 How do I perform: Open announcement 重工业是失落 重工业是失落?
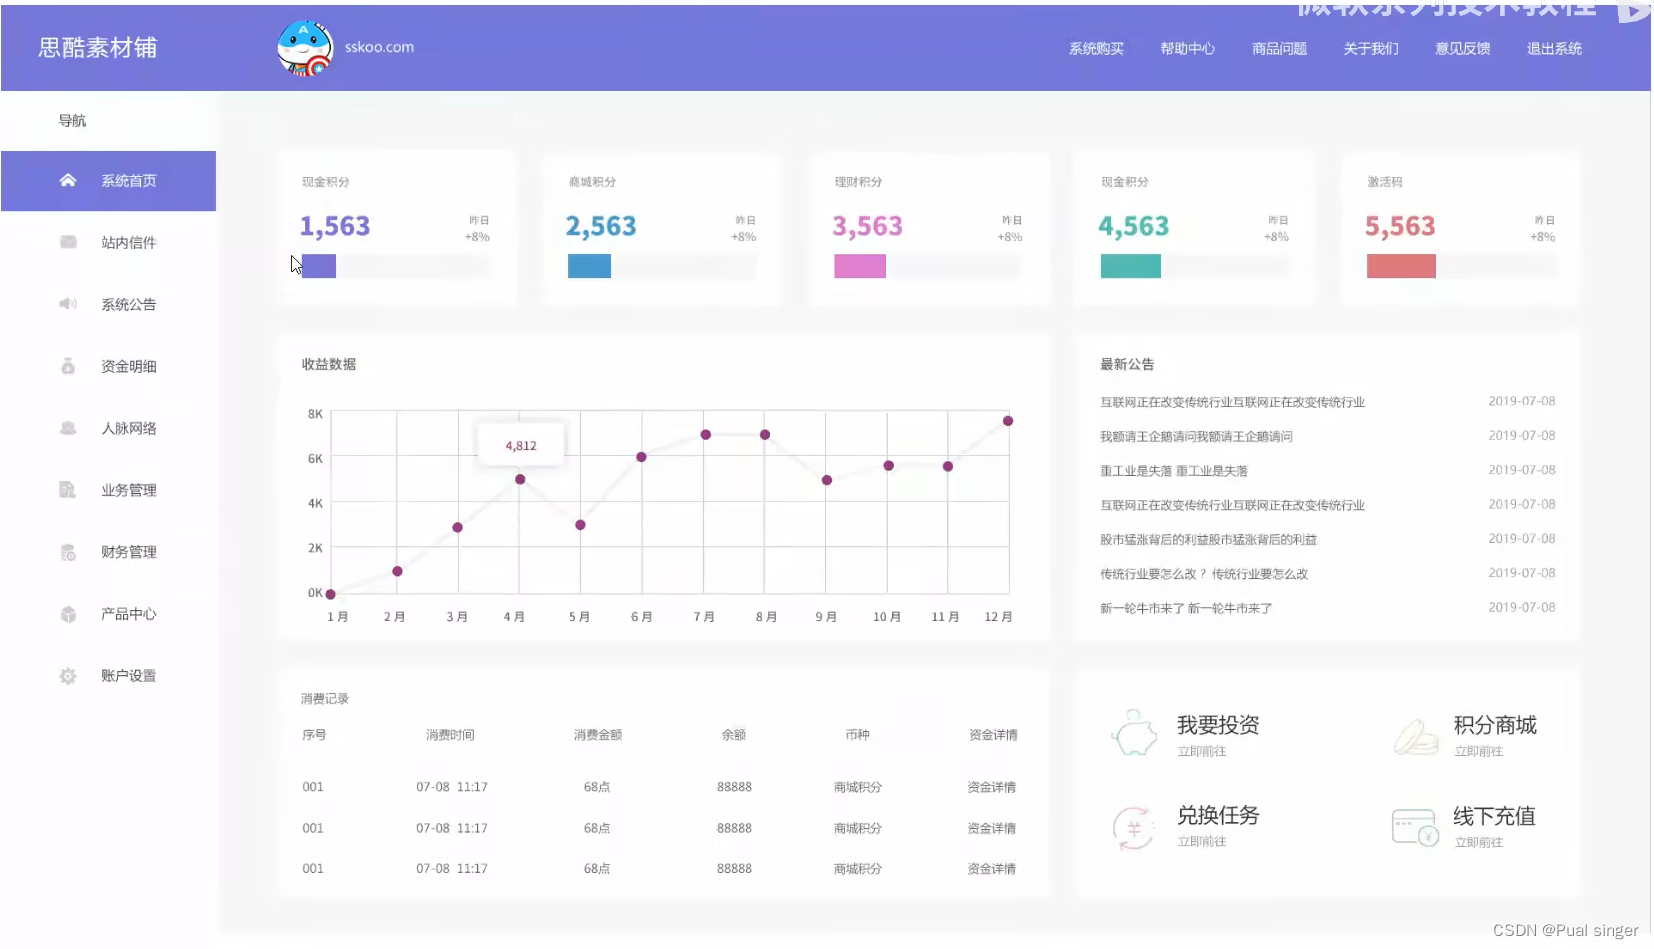[1174, 471]
